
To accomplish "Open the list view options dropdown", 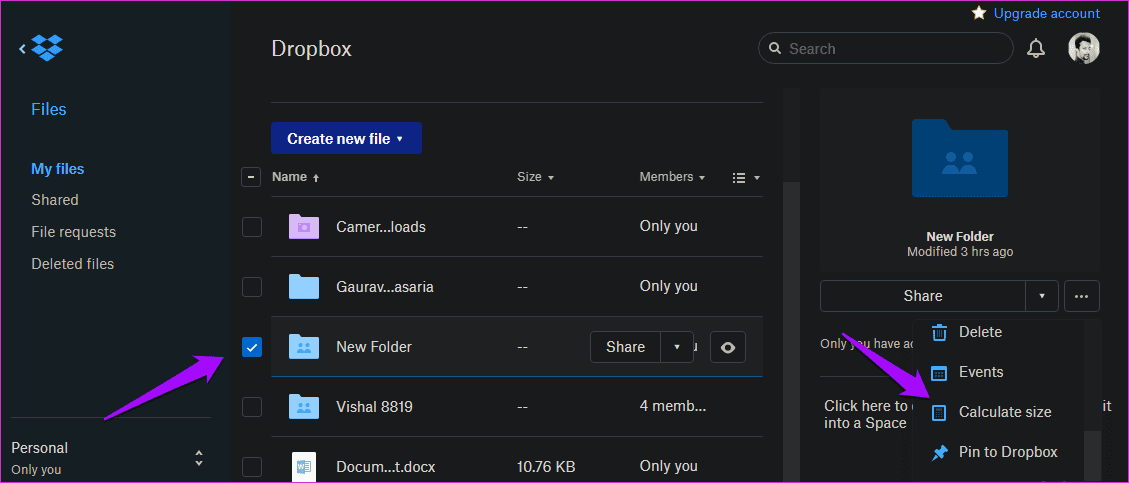I will click(x=746, y=177).
